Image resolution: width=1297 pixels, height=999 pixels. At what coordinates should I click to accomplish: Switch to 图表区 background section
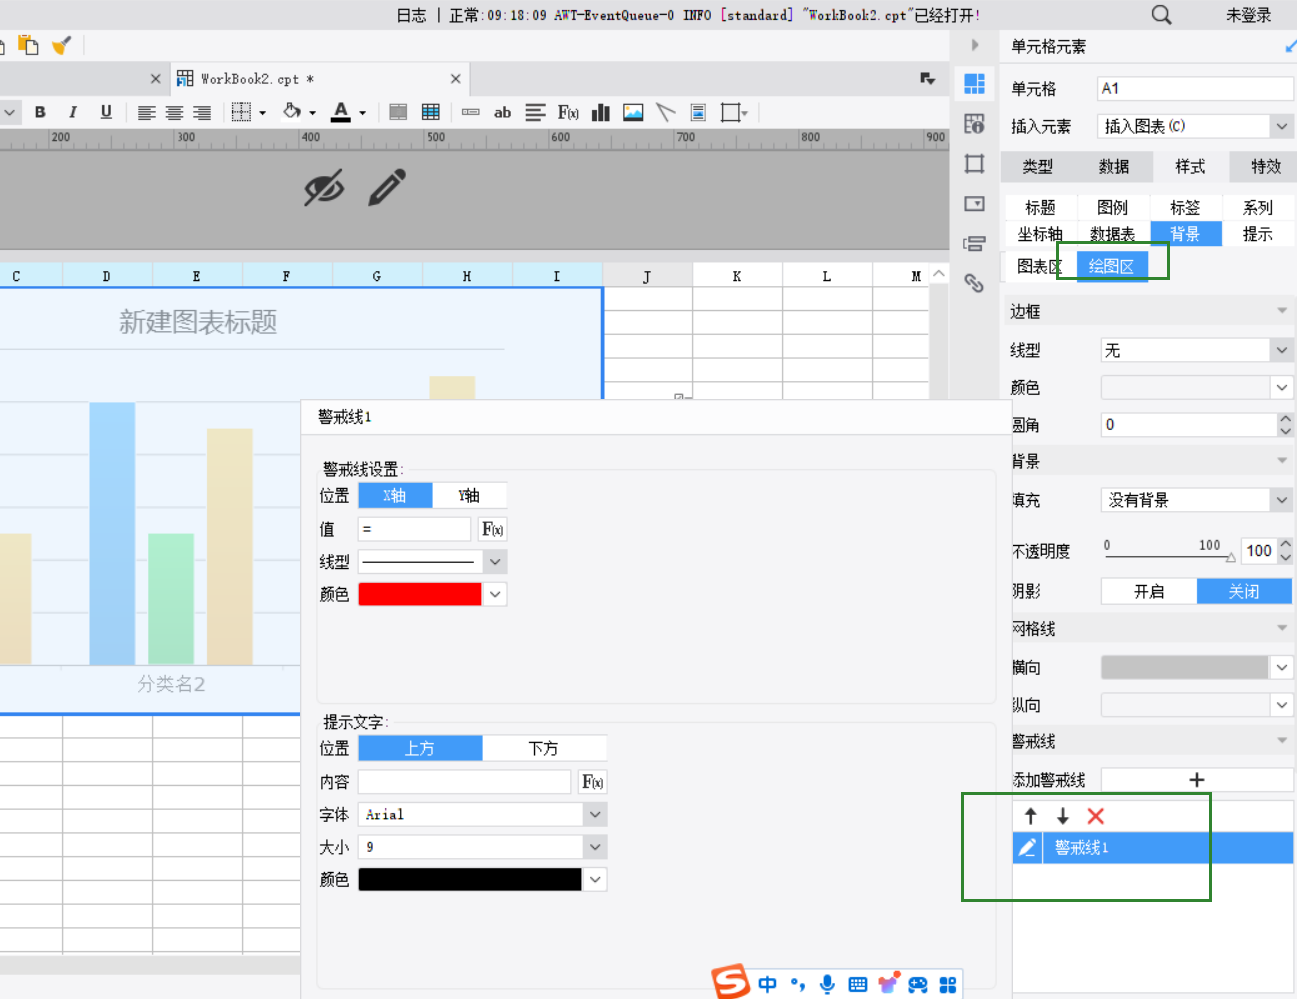click(x=1038, y=266)
